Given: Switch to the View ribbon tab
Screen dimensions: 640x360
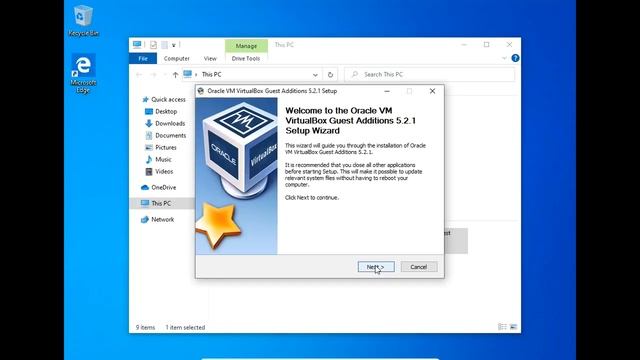Looking at the screenshot, I should [210, 58].
